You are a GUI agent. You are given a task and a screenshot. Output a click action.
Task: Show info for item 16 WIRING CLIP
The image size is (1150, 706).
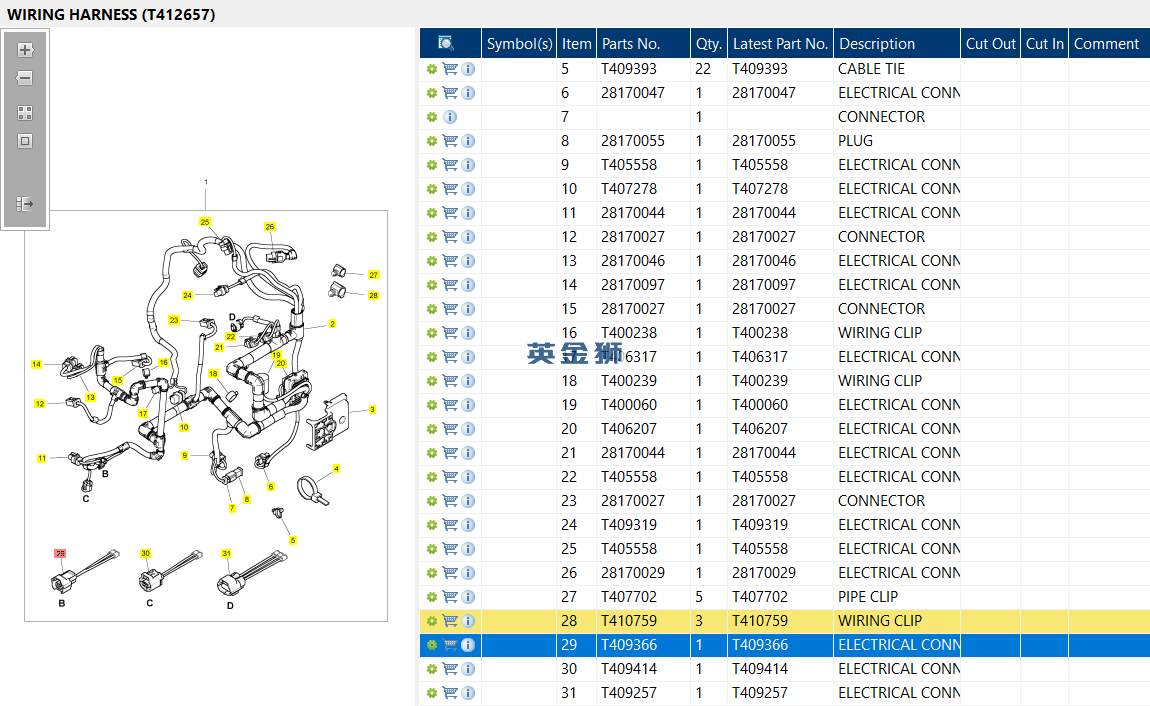[x=468, y=333]
